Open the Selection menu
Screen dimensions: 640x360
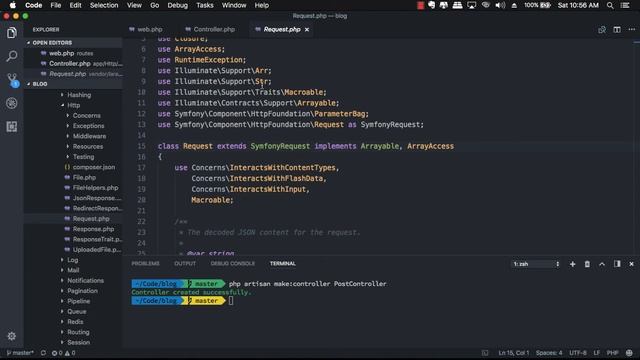(x=104, y=5)
